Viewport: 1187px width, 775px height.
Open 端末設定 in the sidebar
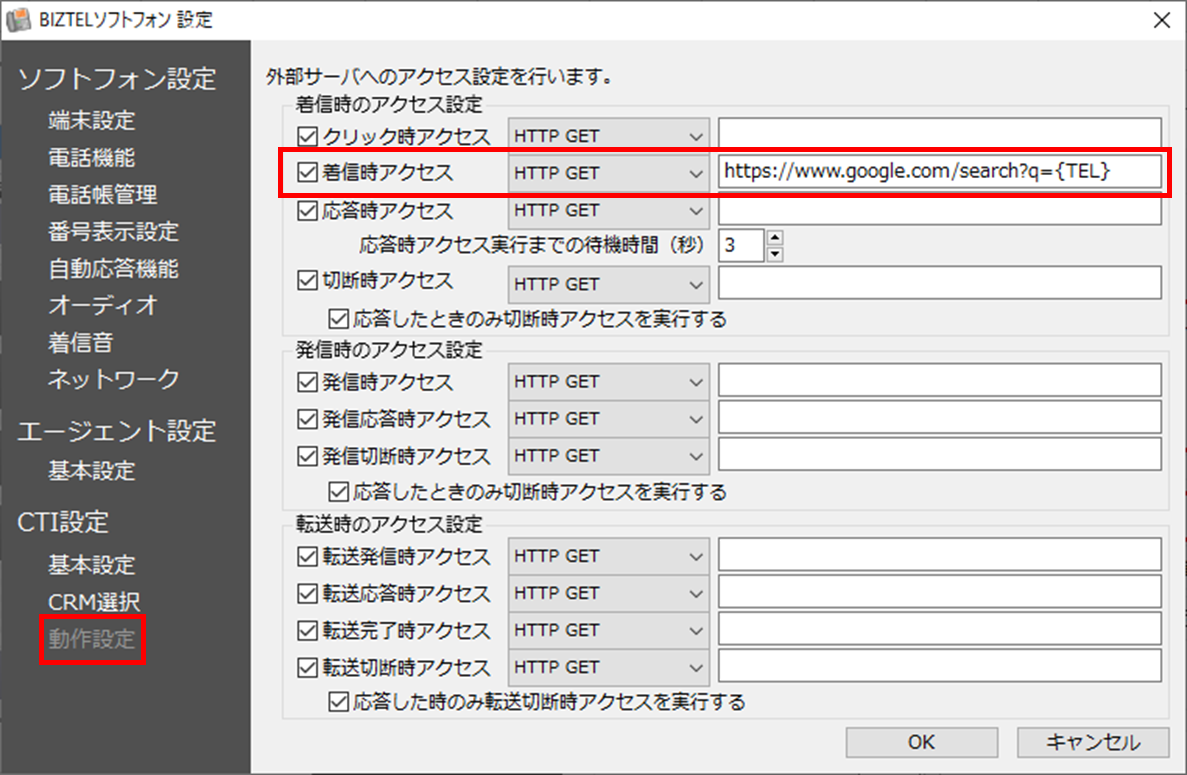[x=91, y=121]
